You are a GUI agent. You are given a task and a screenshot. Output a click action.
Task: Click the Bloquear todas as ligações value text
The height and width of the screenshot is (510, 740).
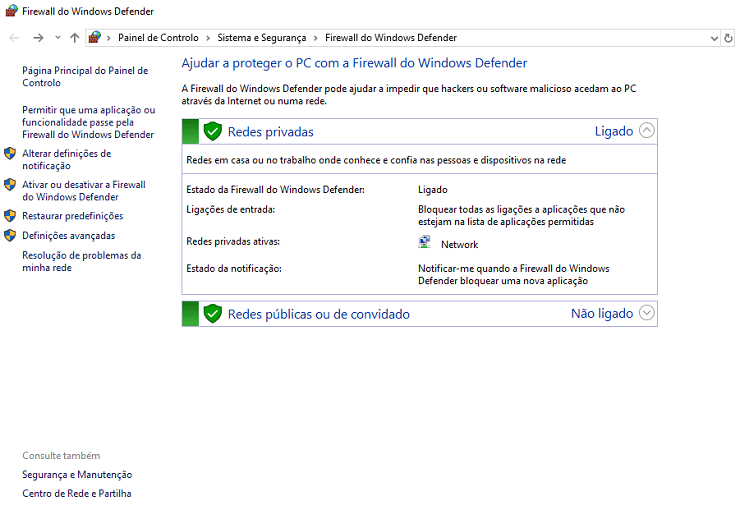(x=521, y=216)
